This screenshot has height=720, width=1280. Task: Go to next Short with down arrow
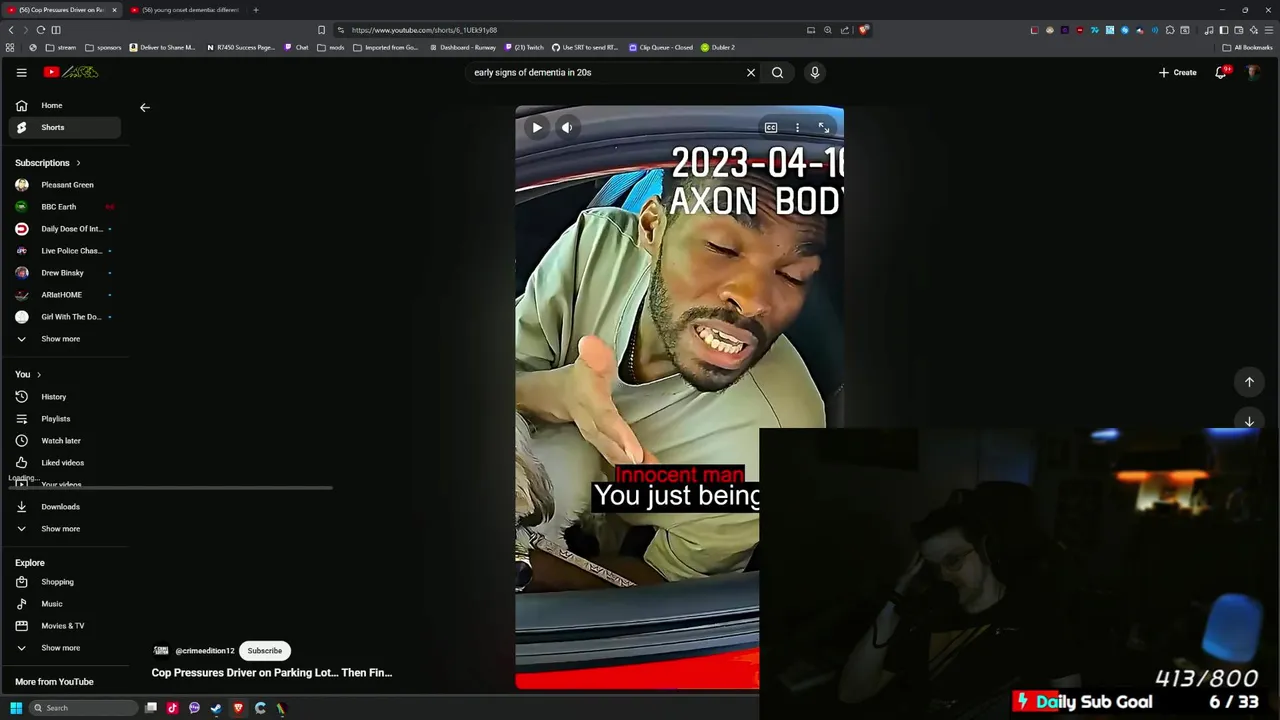pyautogui.click(x=1249, y=422)
